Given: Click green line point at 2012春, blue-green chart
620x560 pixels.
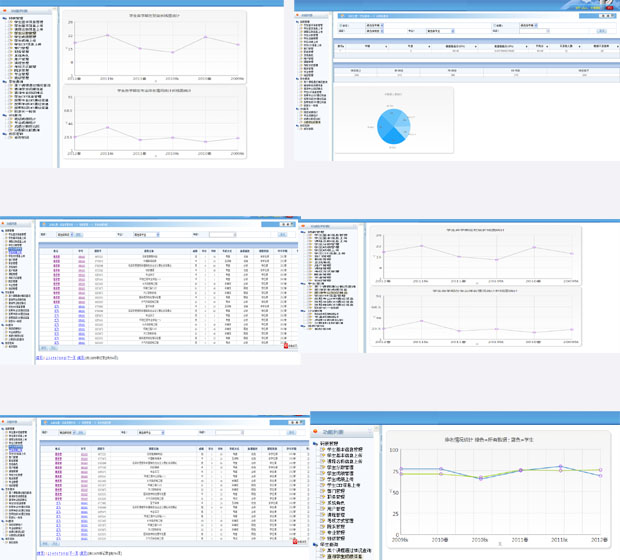Looking at the screenshot, I should point(600,470).
